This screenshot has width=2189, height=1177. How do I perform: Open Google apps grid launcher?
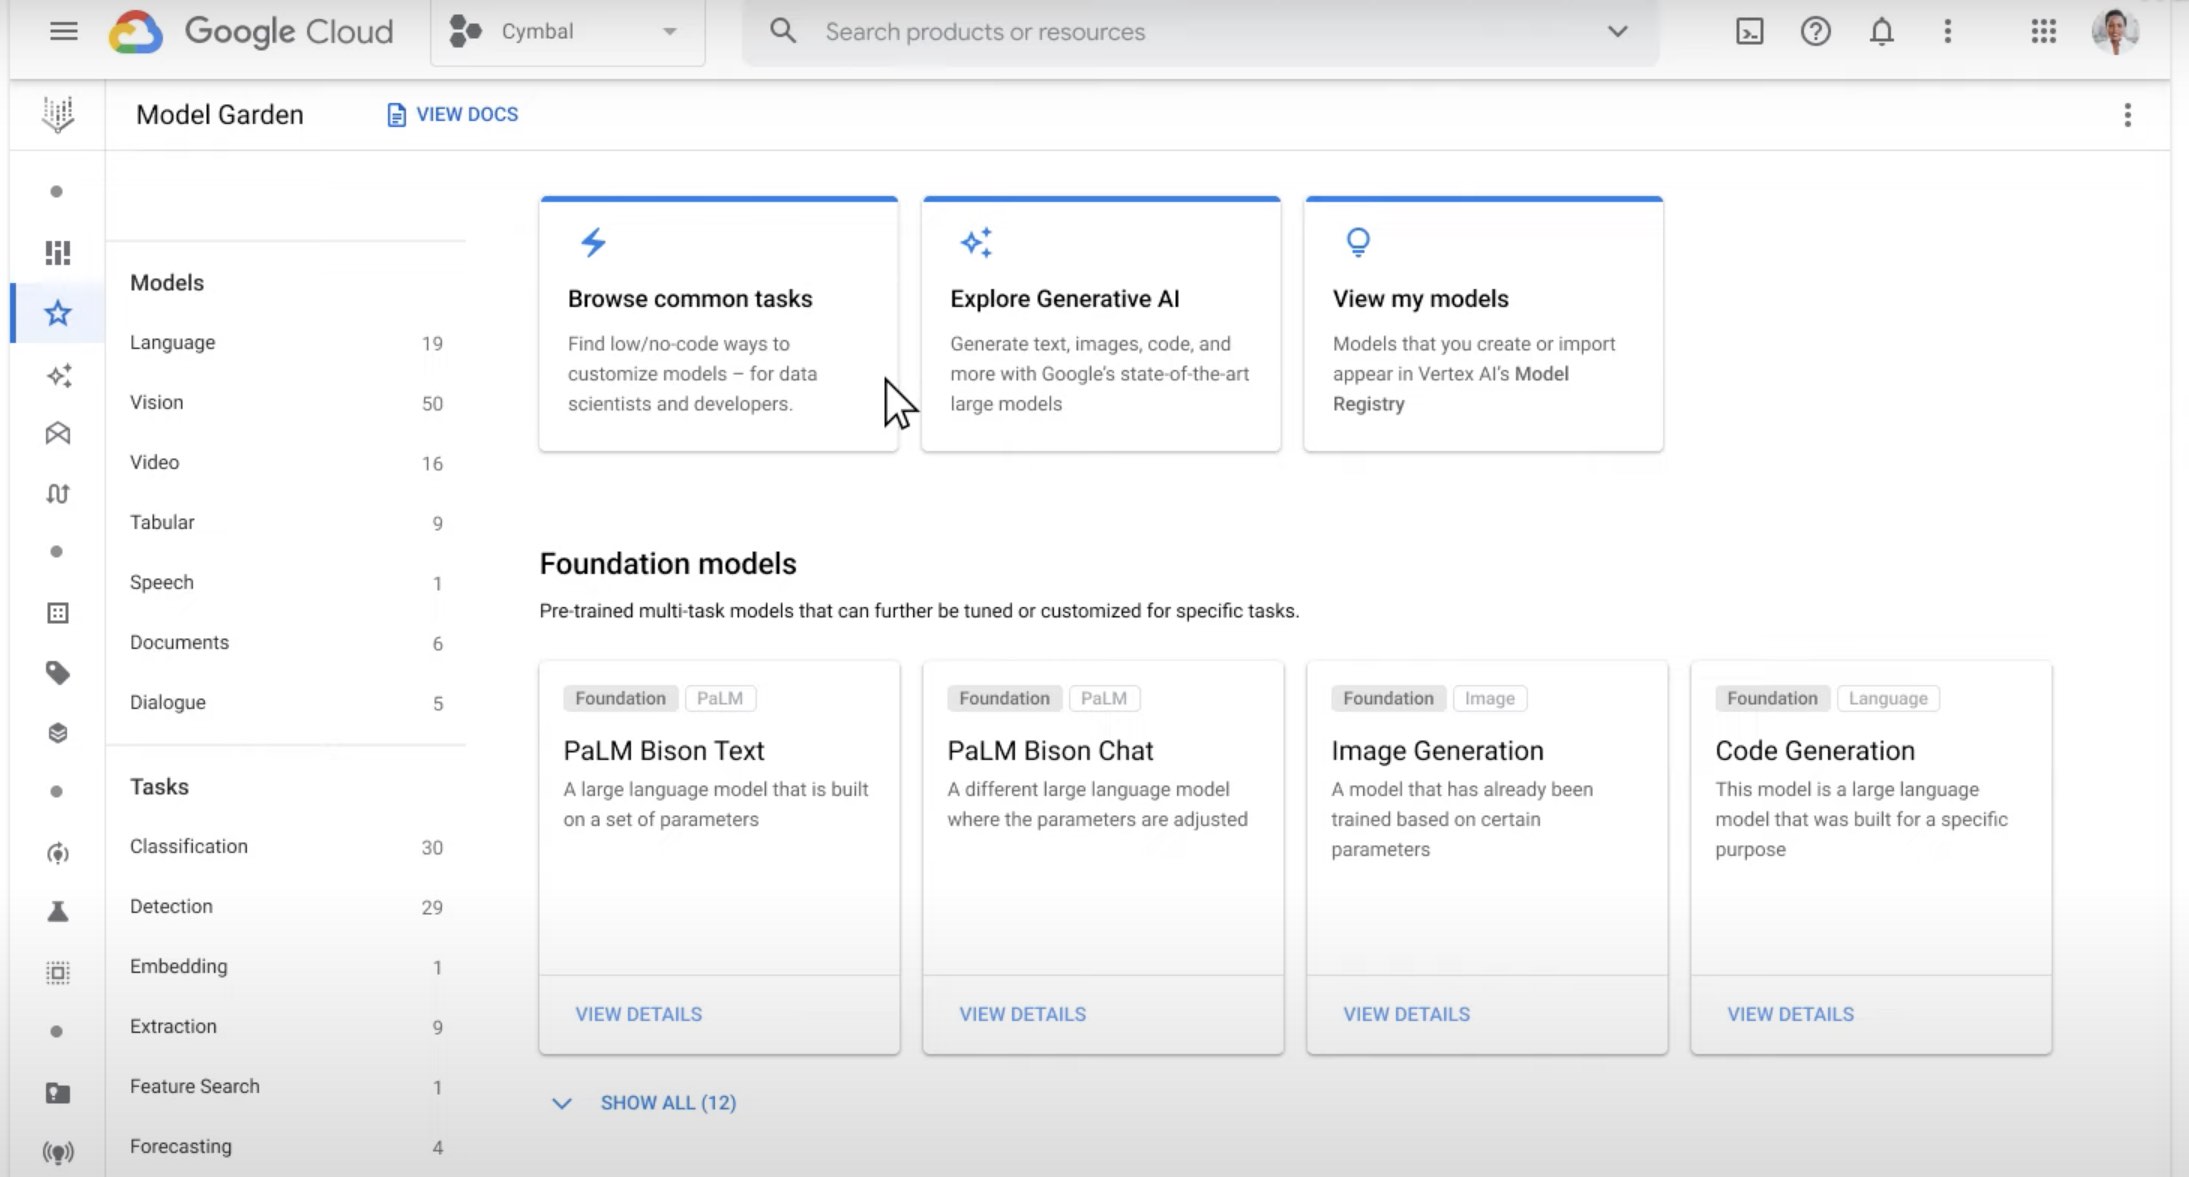coord(2043,32)
